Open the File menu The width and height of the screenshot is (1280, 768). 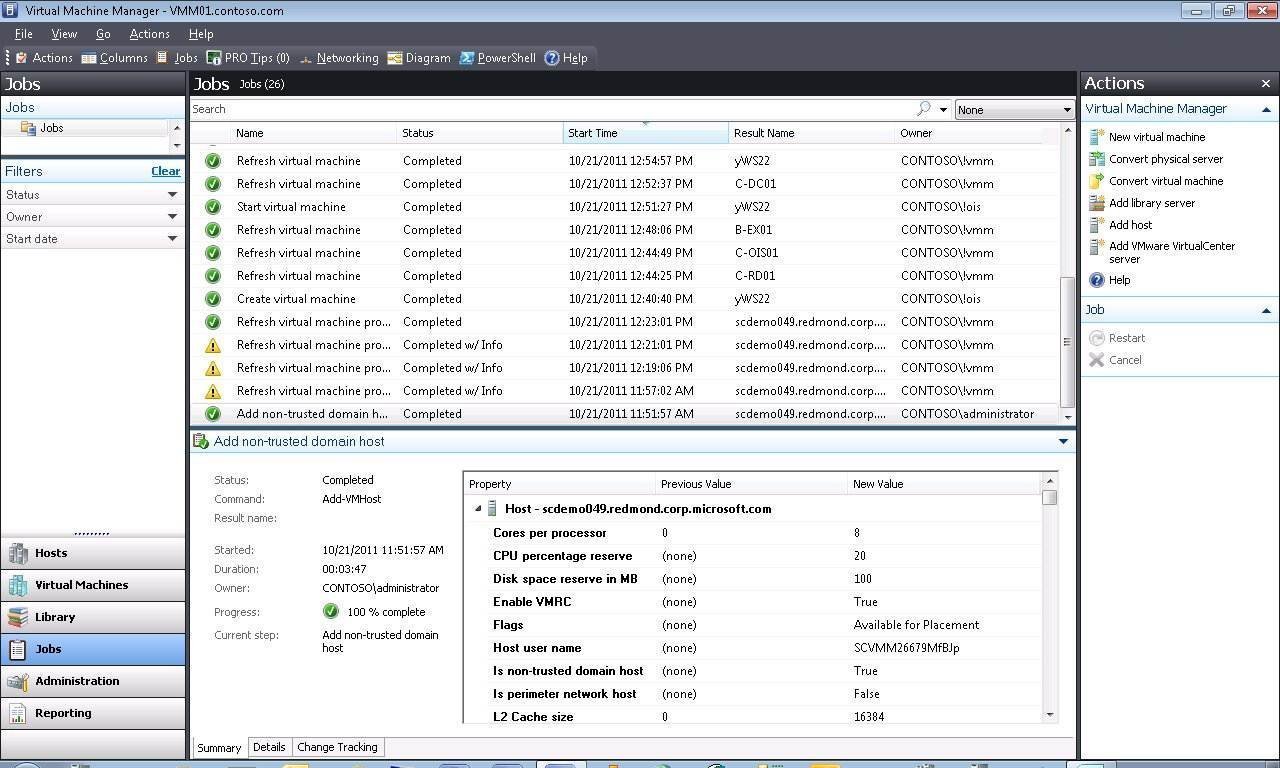coord(24,34)
